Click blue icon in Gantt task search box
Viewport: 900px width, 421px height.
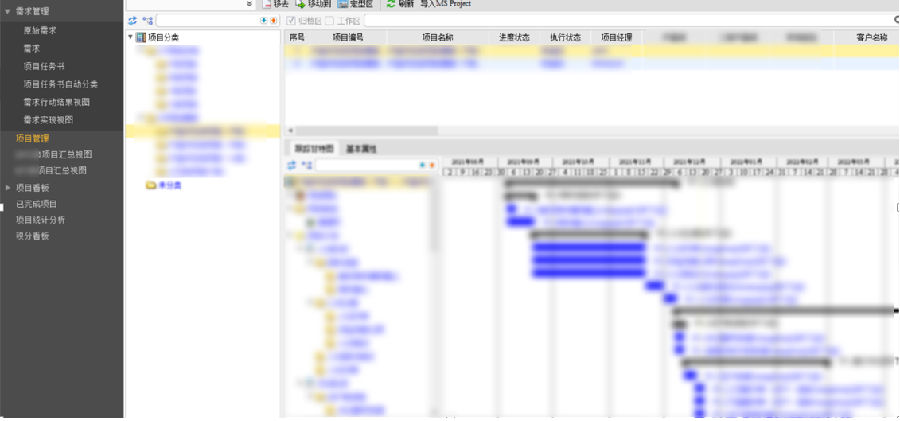[422, 165]
